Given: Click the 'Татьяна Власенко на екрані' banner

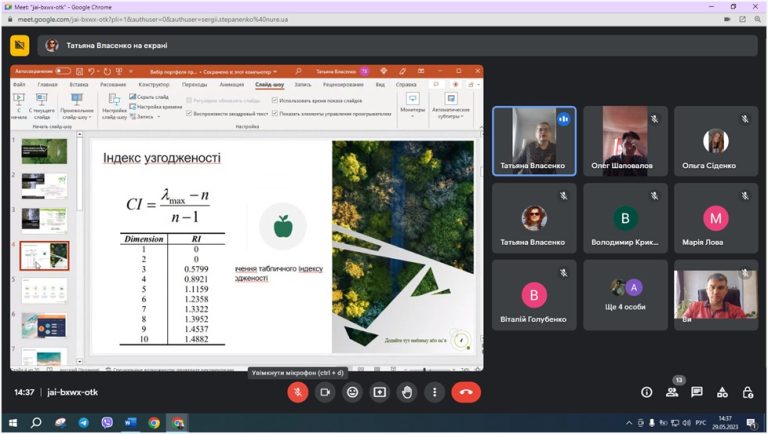Looking at the screenshot, I should 398,46.
